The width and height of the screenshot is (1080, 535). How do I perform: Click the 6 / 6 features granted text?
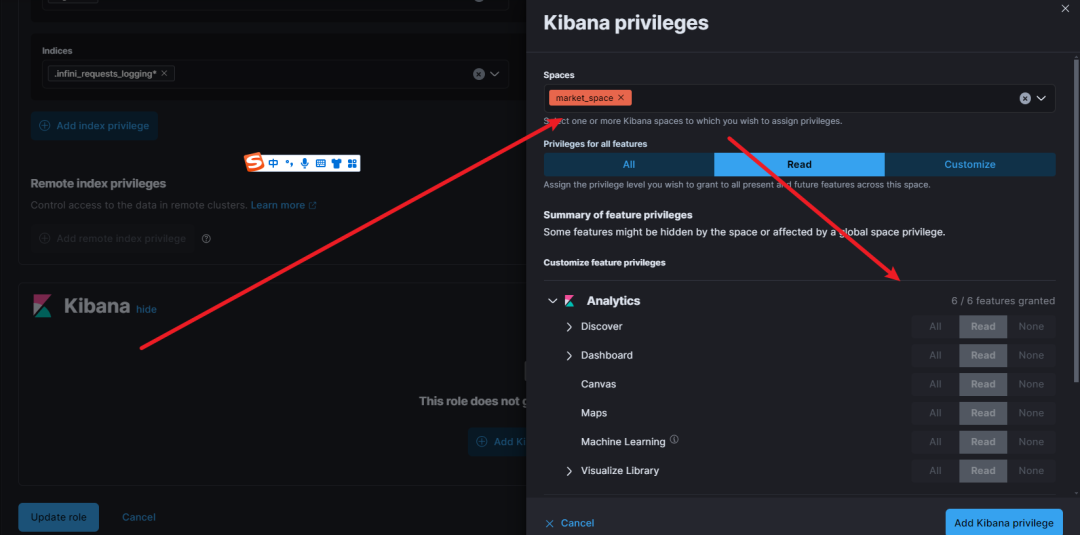click(1003, 301)
